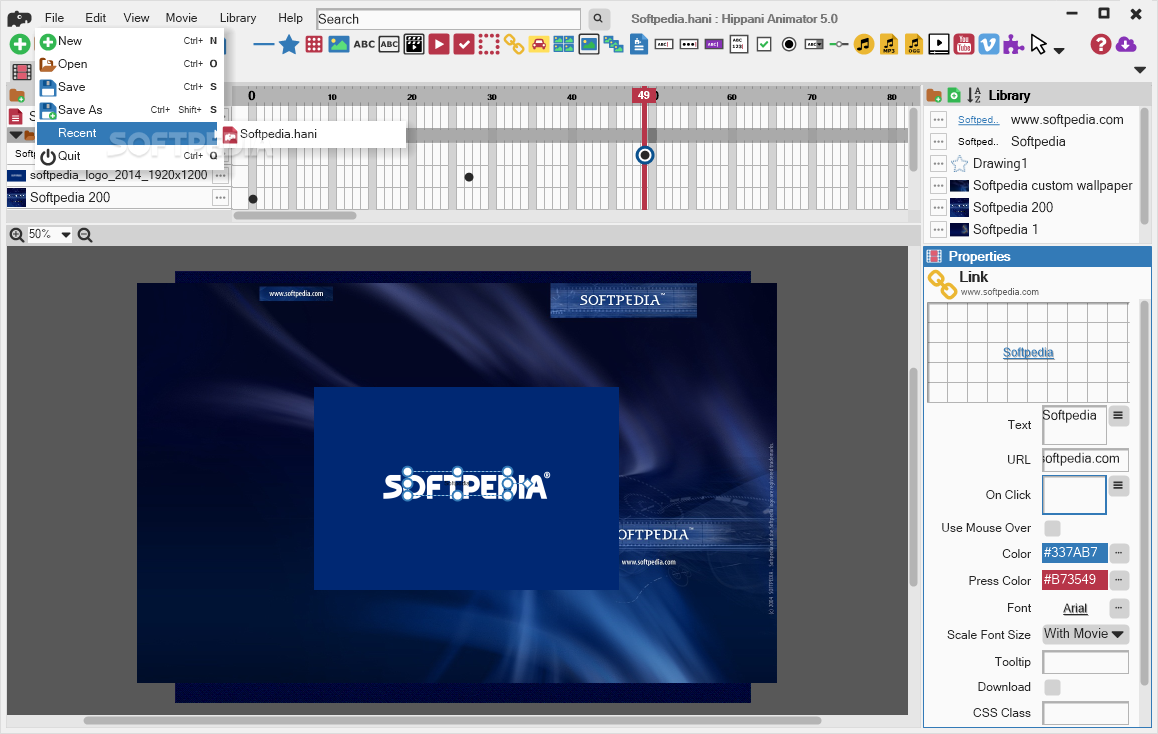Choose the arrow pointer selection tool
Viewport: 1158px width, 734px height.
pos(1038,44)
